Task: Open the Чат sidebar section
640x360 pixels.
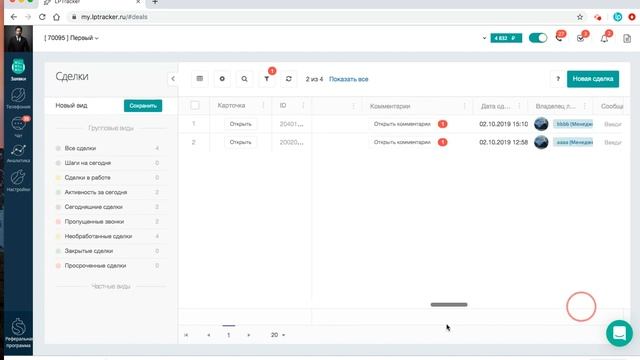Action: click(x=18, y=126)
